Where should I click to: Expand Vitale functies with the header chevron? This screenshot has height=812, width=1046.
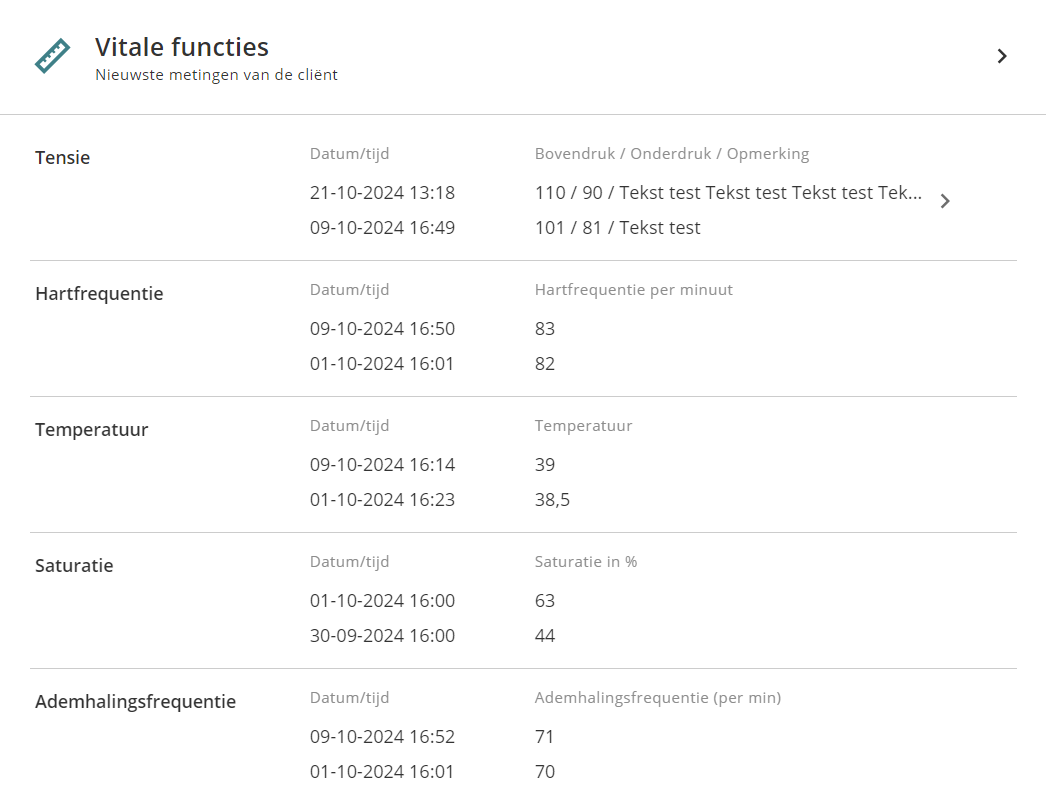[x=1002, y=57]
